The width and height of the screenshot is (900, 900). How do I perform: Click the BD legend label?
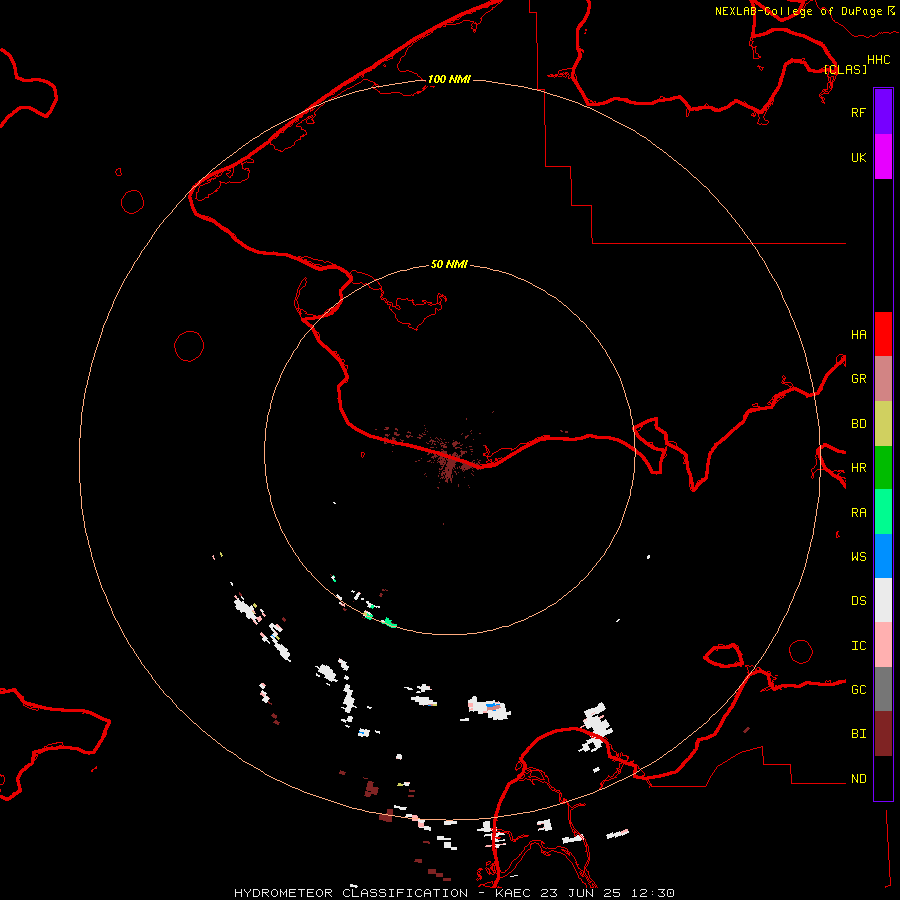[x=858, y=424]
